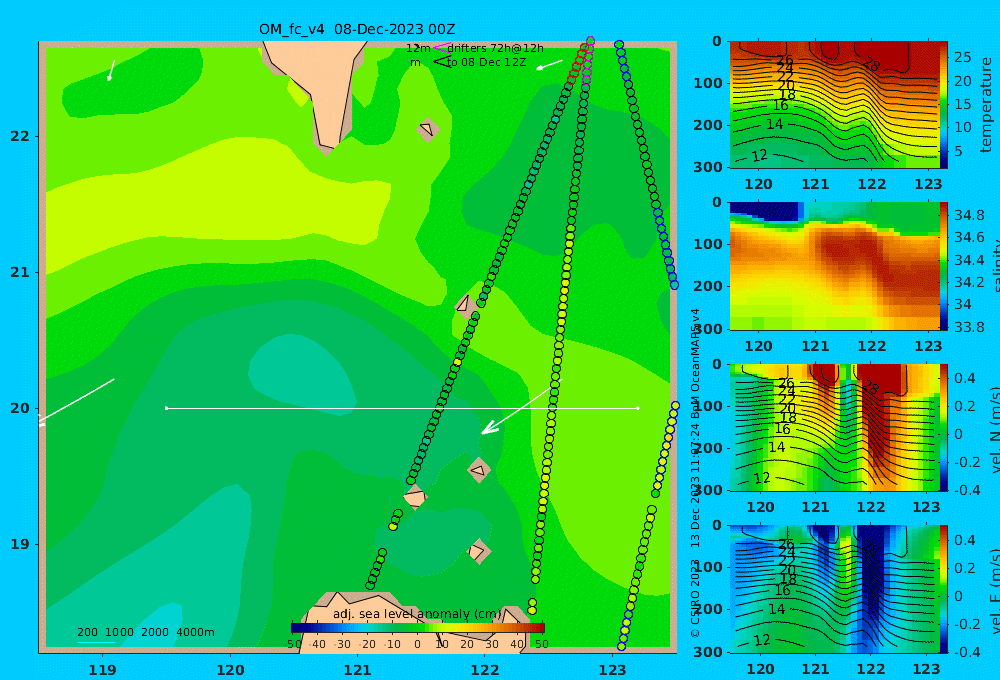Click the small white arrow near 119°E 22.5°N
The height and width of the screenshot is (680, 1000).
[x=111, y=70]
